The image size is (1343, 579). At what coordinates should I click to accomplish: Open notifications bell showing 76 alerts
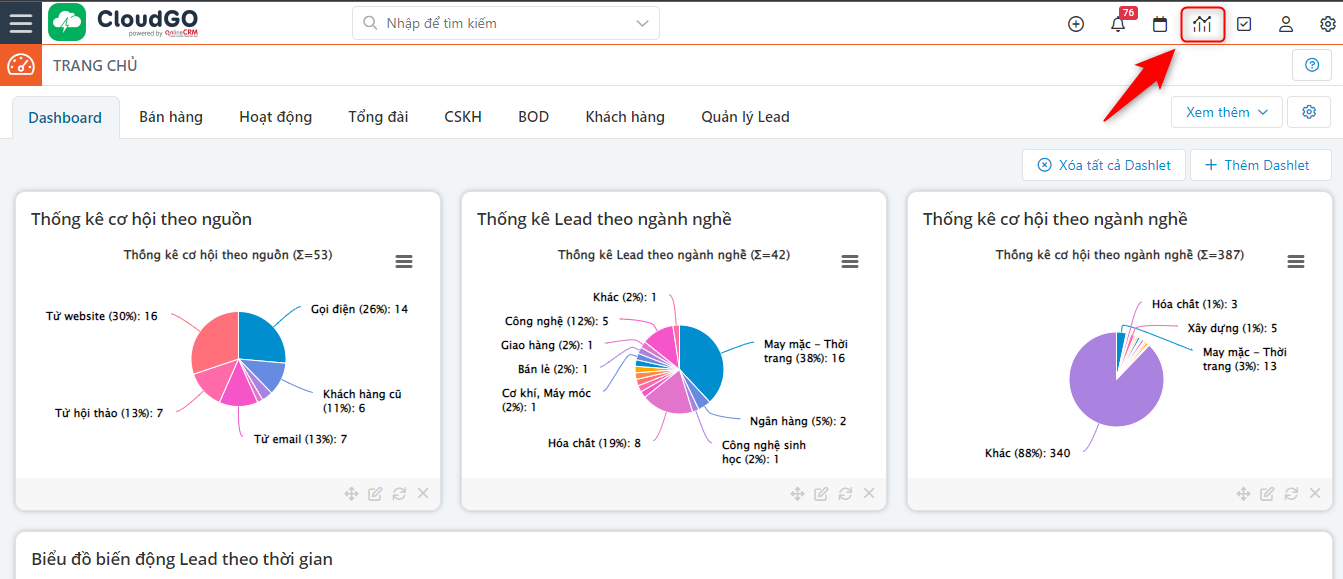click(1118, 24)
